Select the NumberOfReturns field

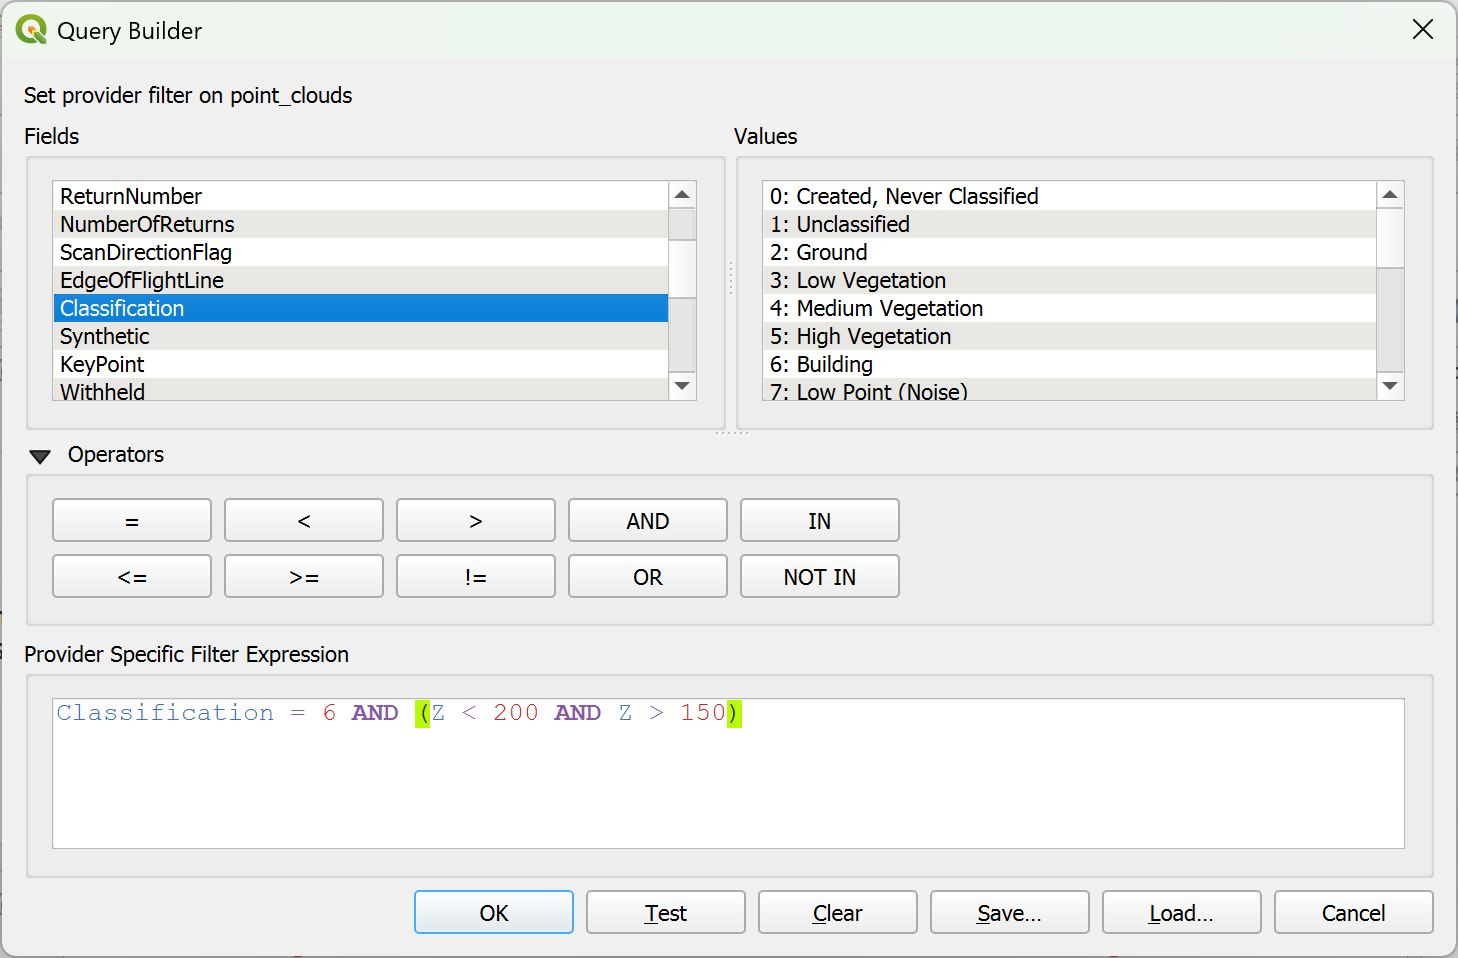(360, 224)
